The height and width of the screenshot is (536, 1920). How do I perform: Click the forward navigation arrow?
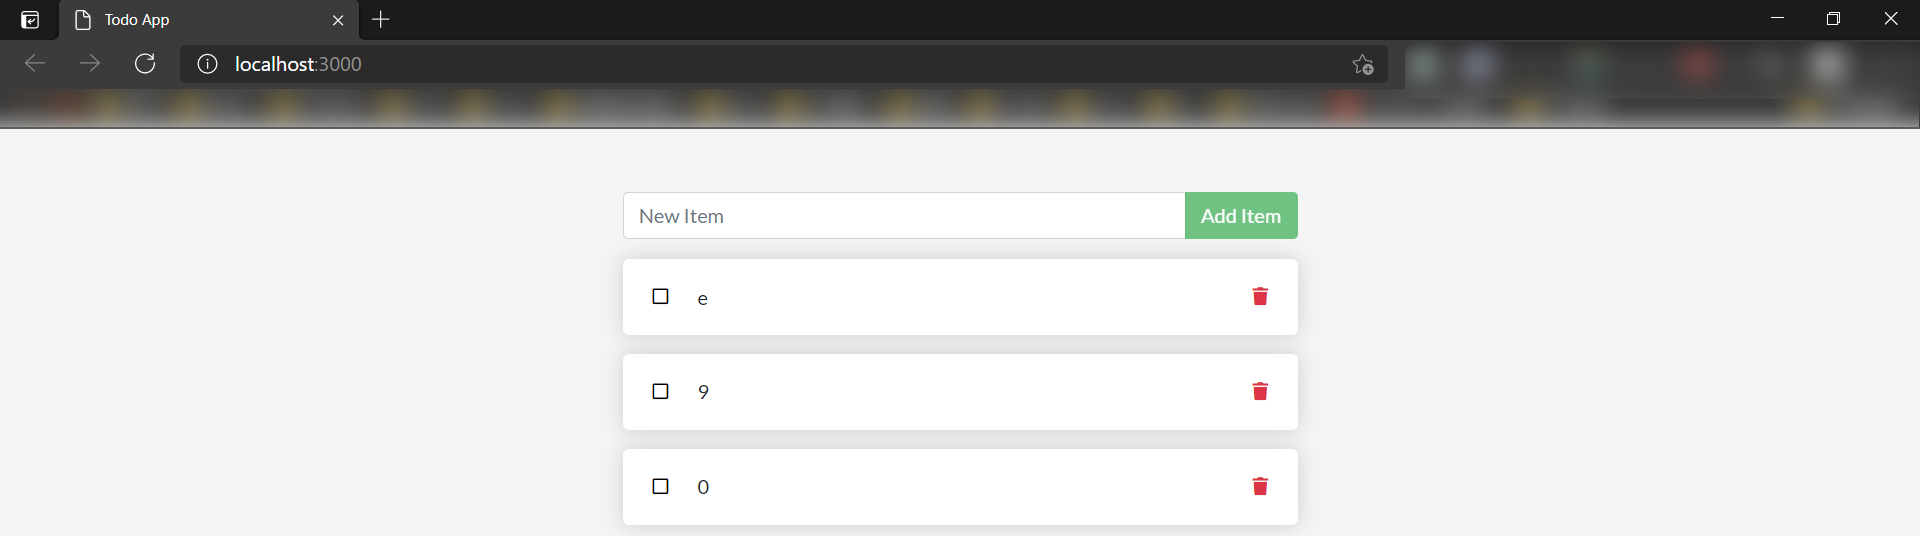click(x=90, y=64)
